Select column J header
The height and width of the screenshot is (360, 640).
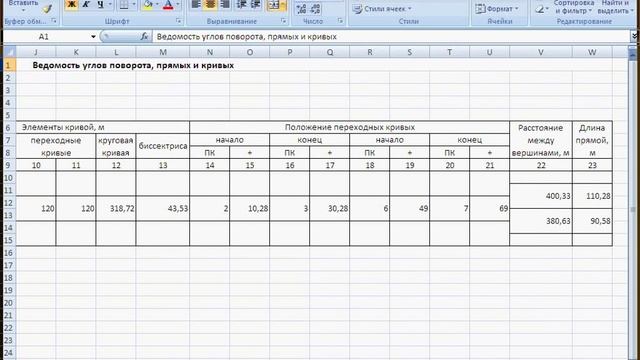pyautogui.click(x=36, y=52)
